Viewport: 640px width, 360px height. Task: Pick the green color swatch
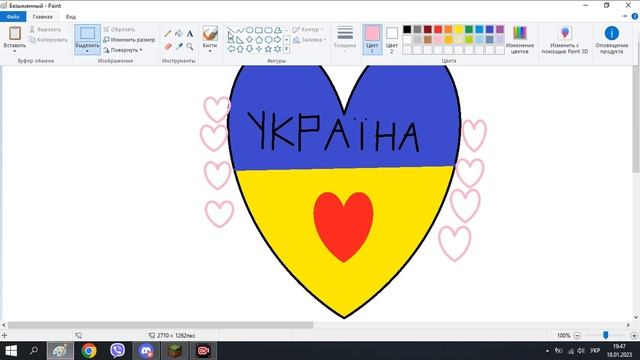click(x=469, y=29)
